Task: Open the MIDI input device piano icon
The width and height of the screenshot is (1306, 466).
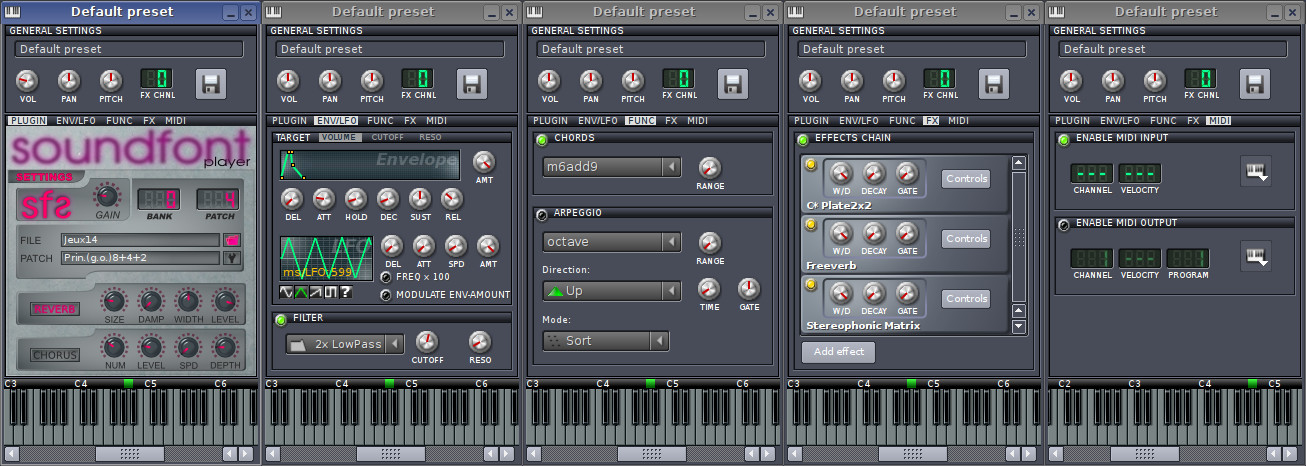Action: click(x=1255, y=171)
